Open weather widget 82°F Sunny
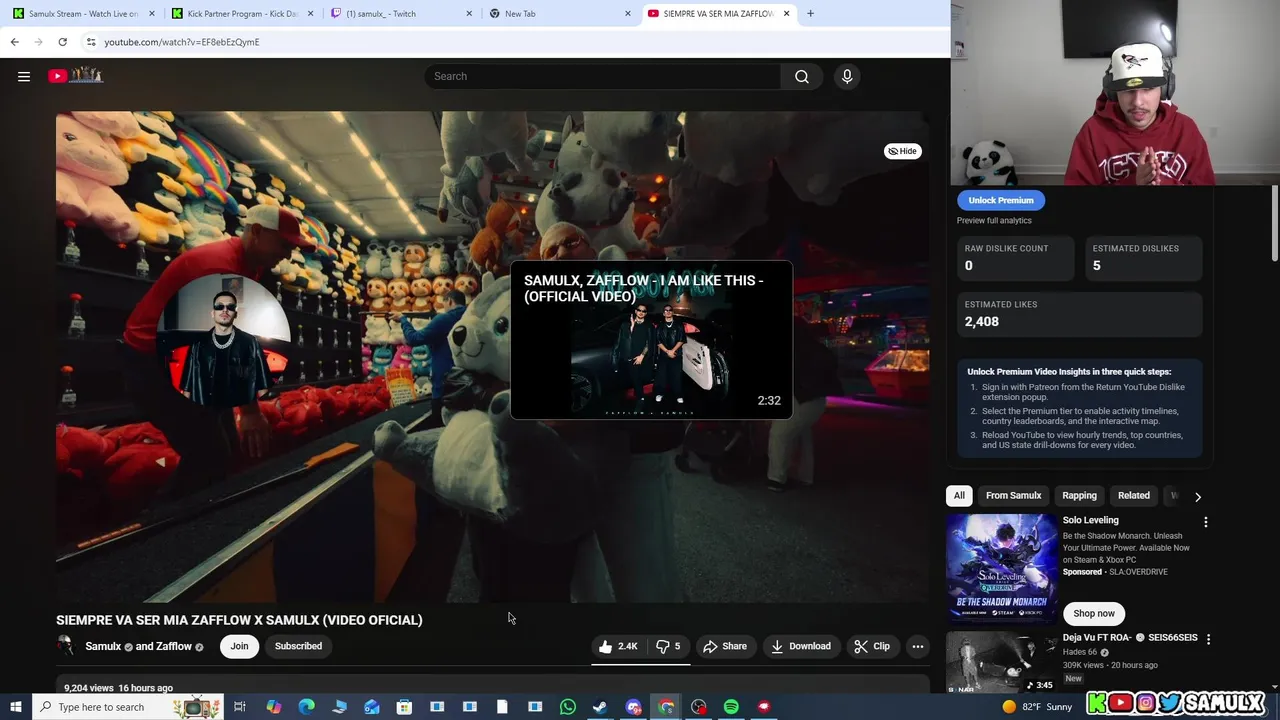 (x=1036, y=707)
